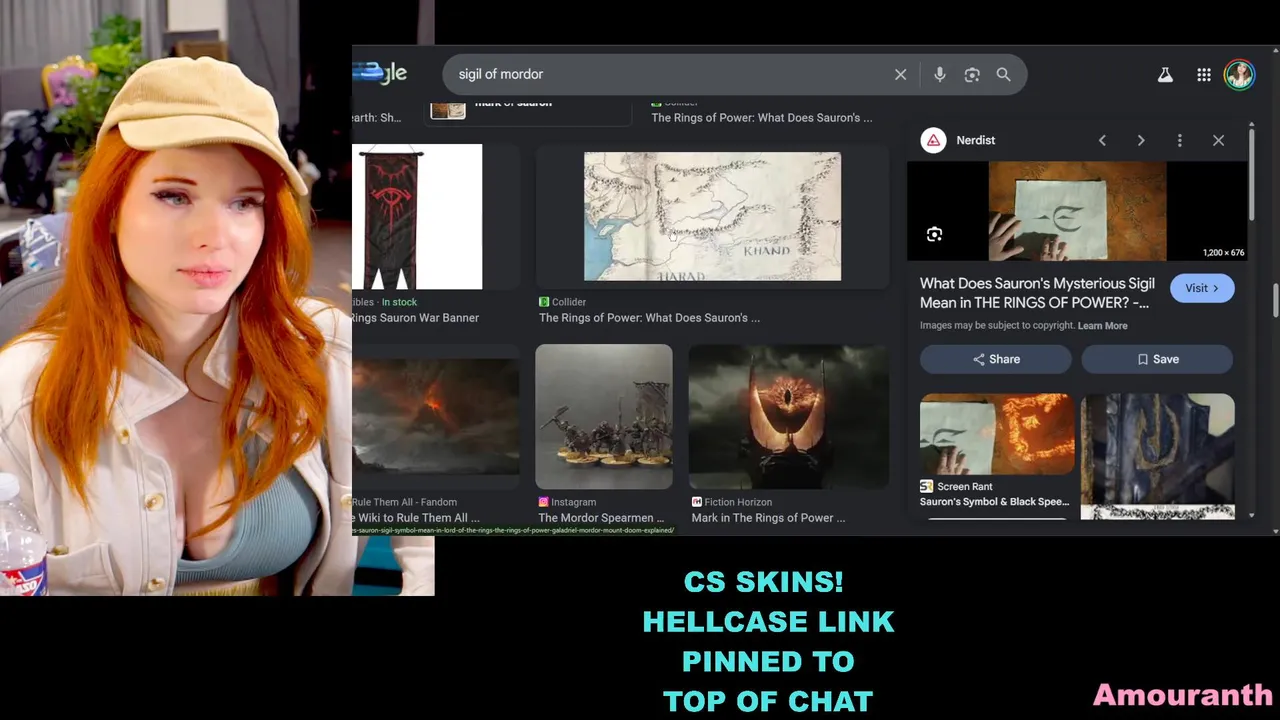Image resolution: width=1280 pixels, height=720 pixels.
Task: Open the Google account avatar
Action: click(1239, 75)
